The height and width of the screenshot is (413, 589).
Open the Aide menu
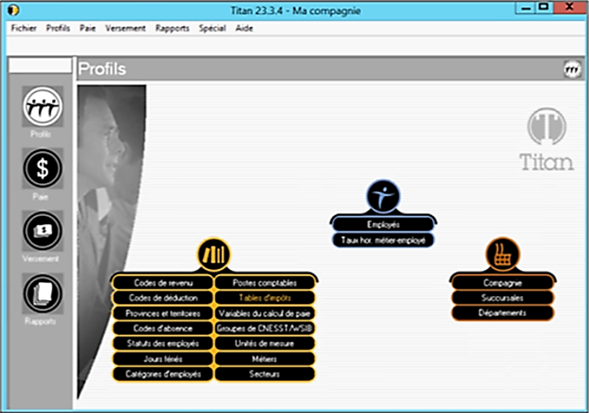(x=244, y=28)
